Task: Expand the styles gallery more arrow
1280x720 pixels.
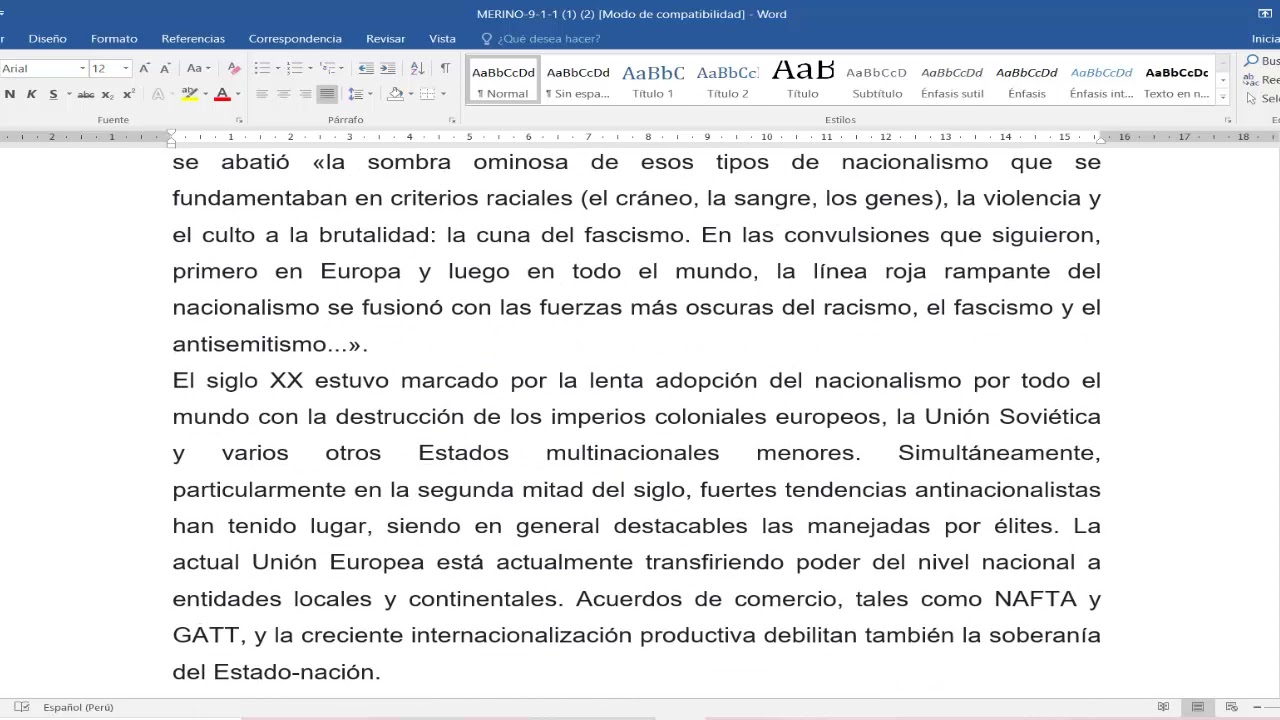Action: pyautogui.click(x=1222, y=96)
